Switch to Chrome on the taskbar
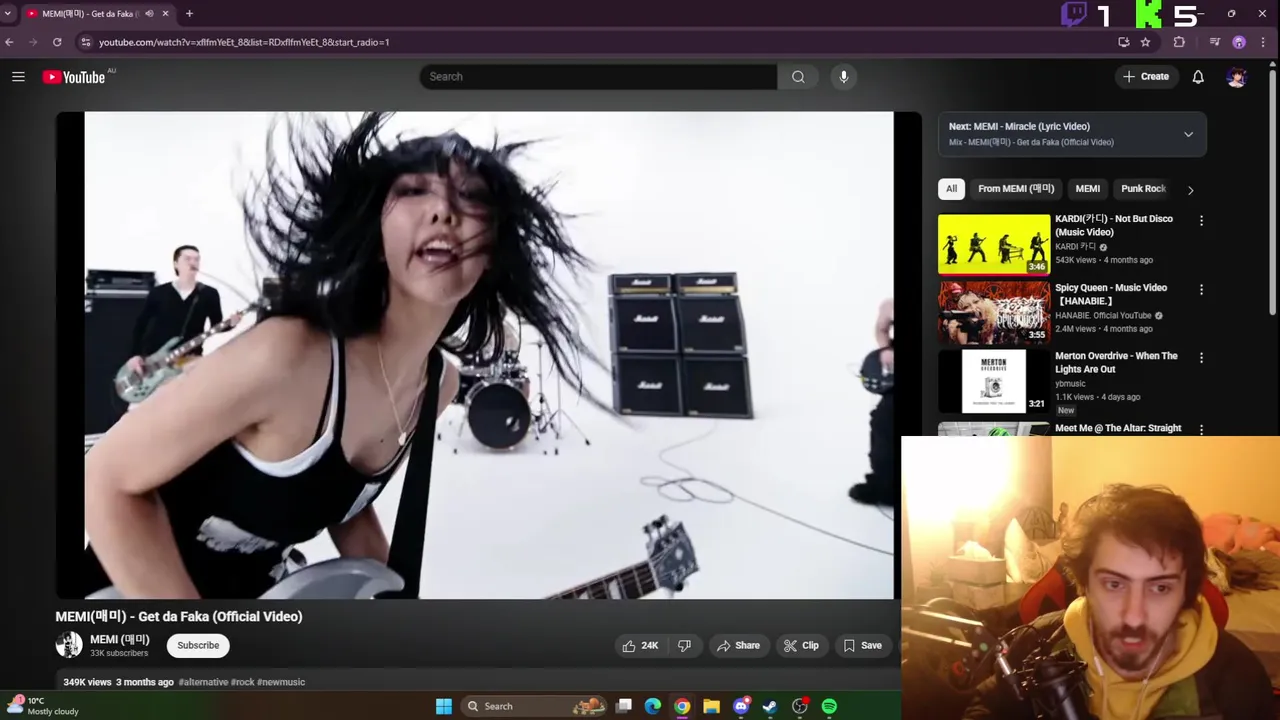The height and width of the screenshot is (720, 1280). point(682,706)
